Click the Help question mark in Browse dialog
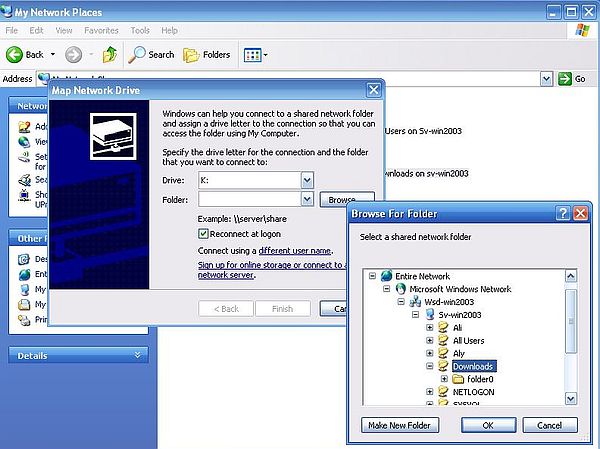The image size is (600, 449). point(564,213)
